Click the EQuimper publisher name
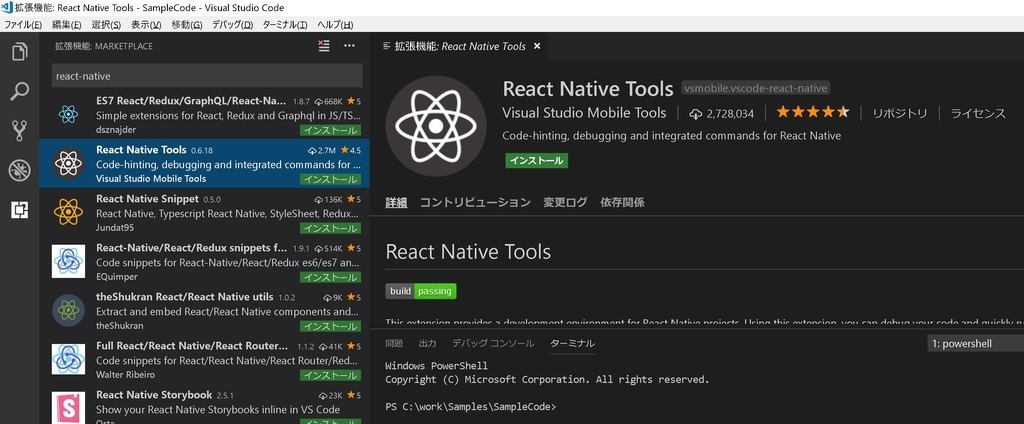Screen dimensions: 1024x424 coord(117,276)
